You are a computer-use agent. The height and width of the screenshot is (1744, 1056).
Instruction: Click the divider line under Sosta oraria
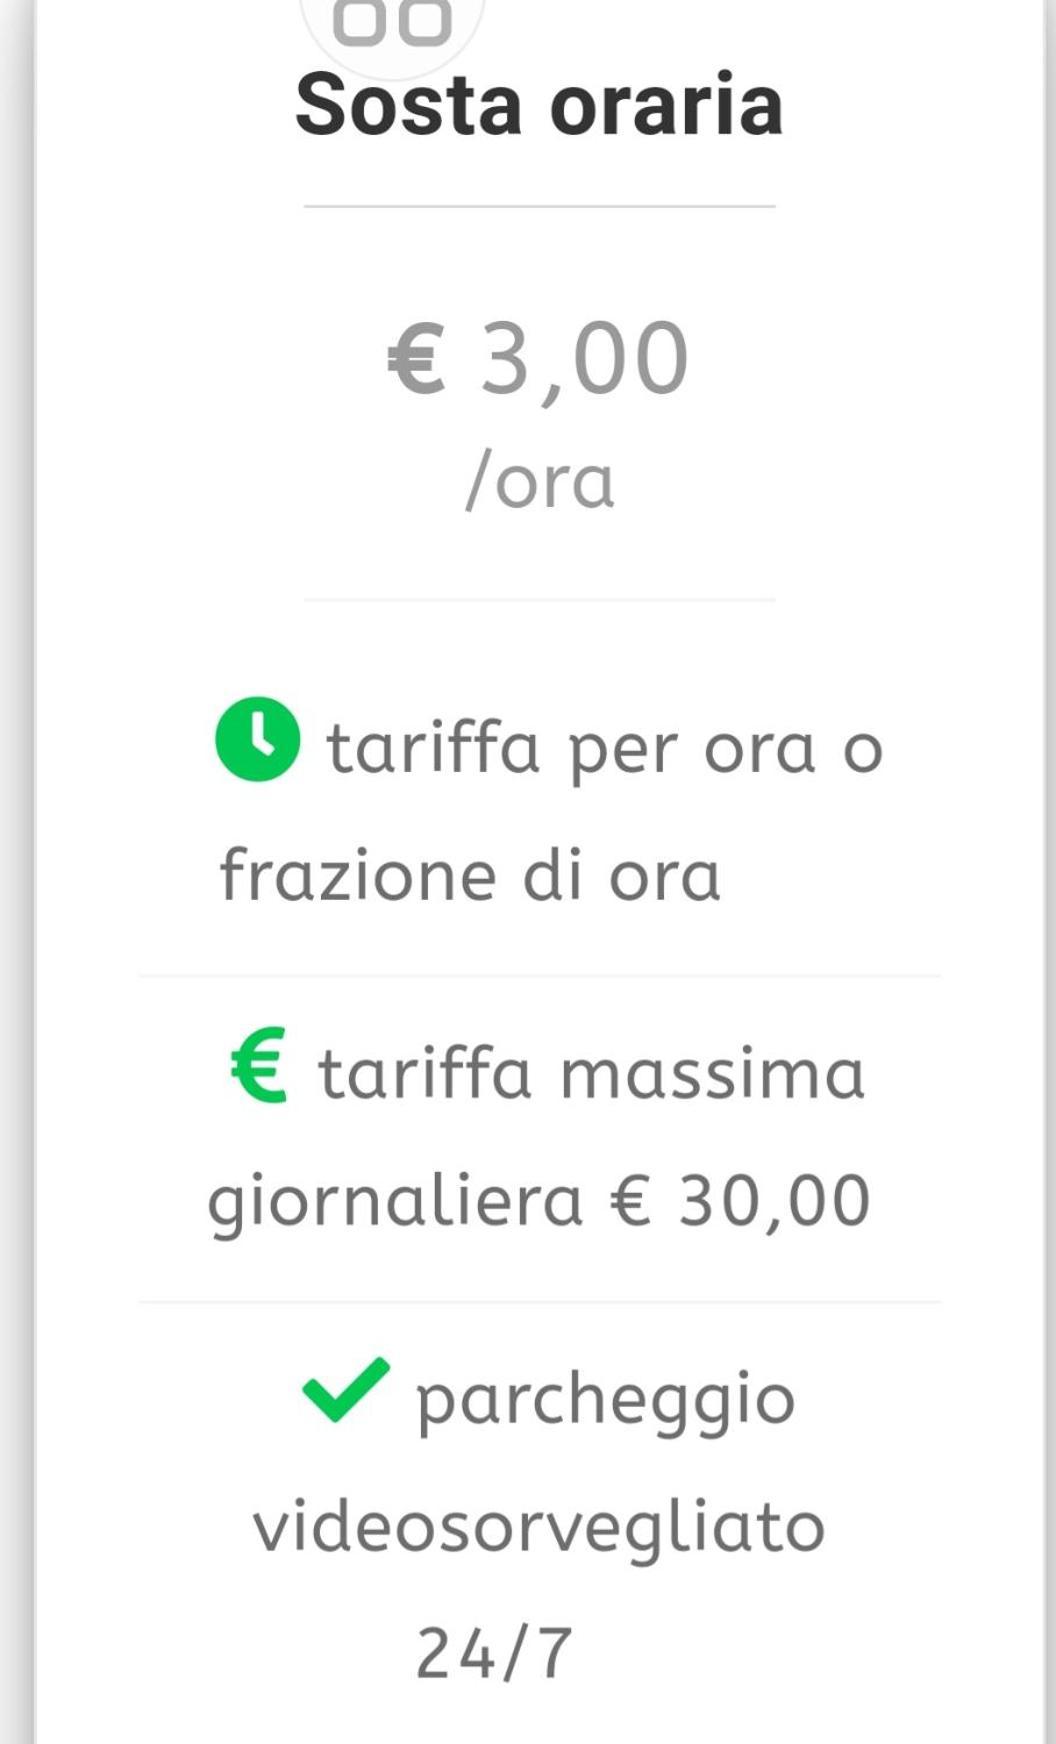pyautogui.click(x=539, y=206)
